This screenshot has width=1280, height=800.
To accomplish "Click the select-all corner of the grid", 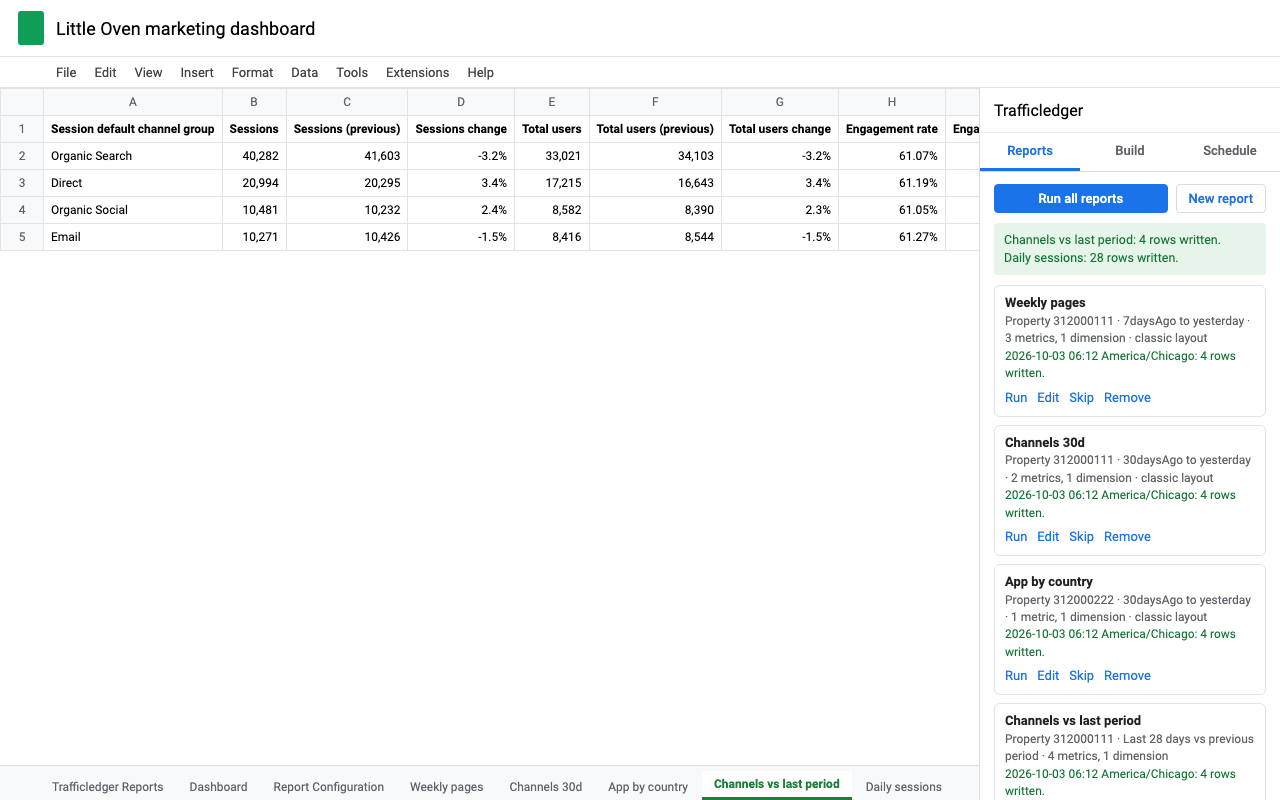I will [x=22, y=102].
